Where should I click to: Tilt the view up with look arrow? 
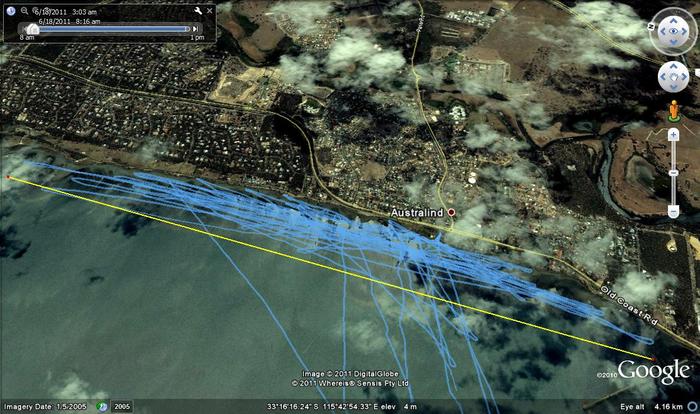pyautogui.click(x=672, y=17)
